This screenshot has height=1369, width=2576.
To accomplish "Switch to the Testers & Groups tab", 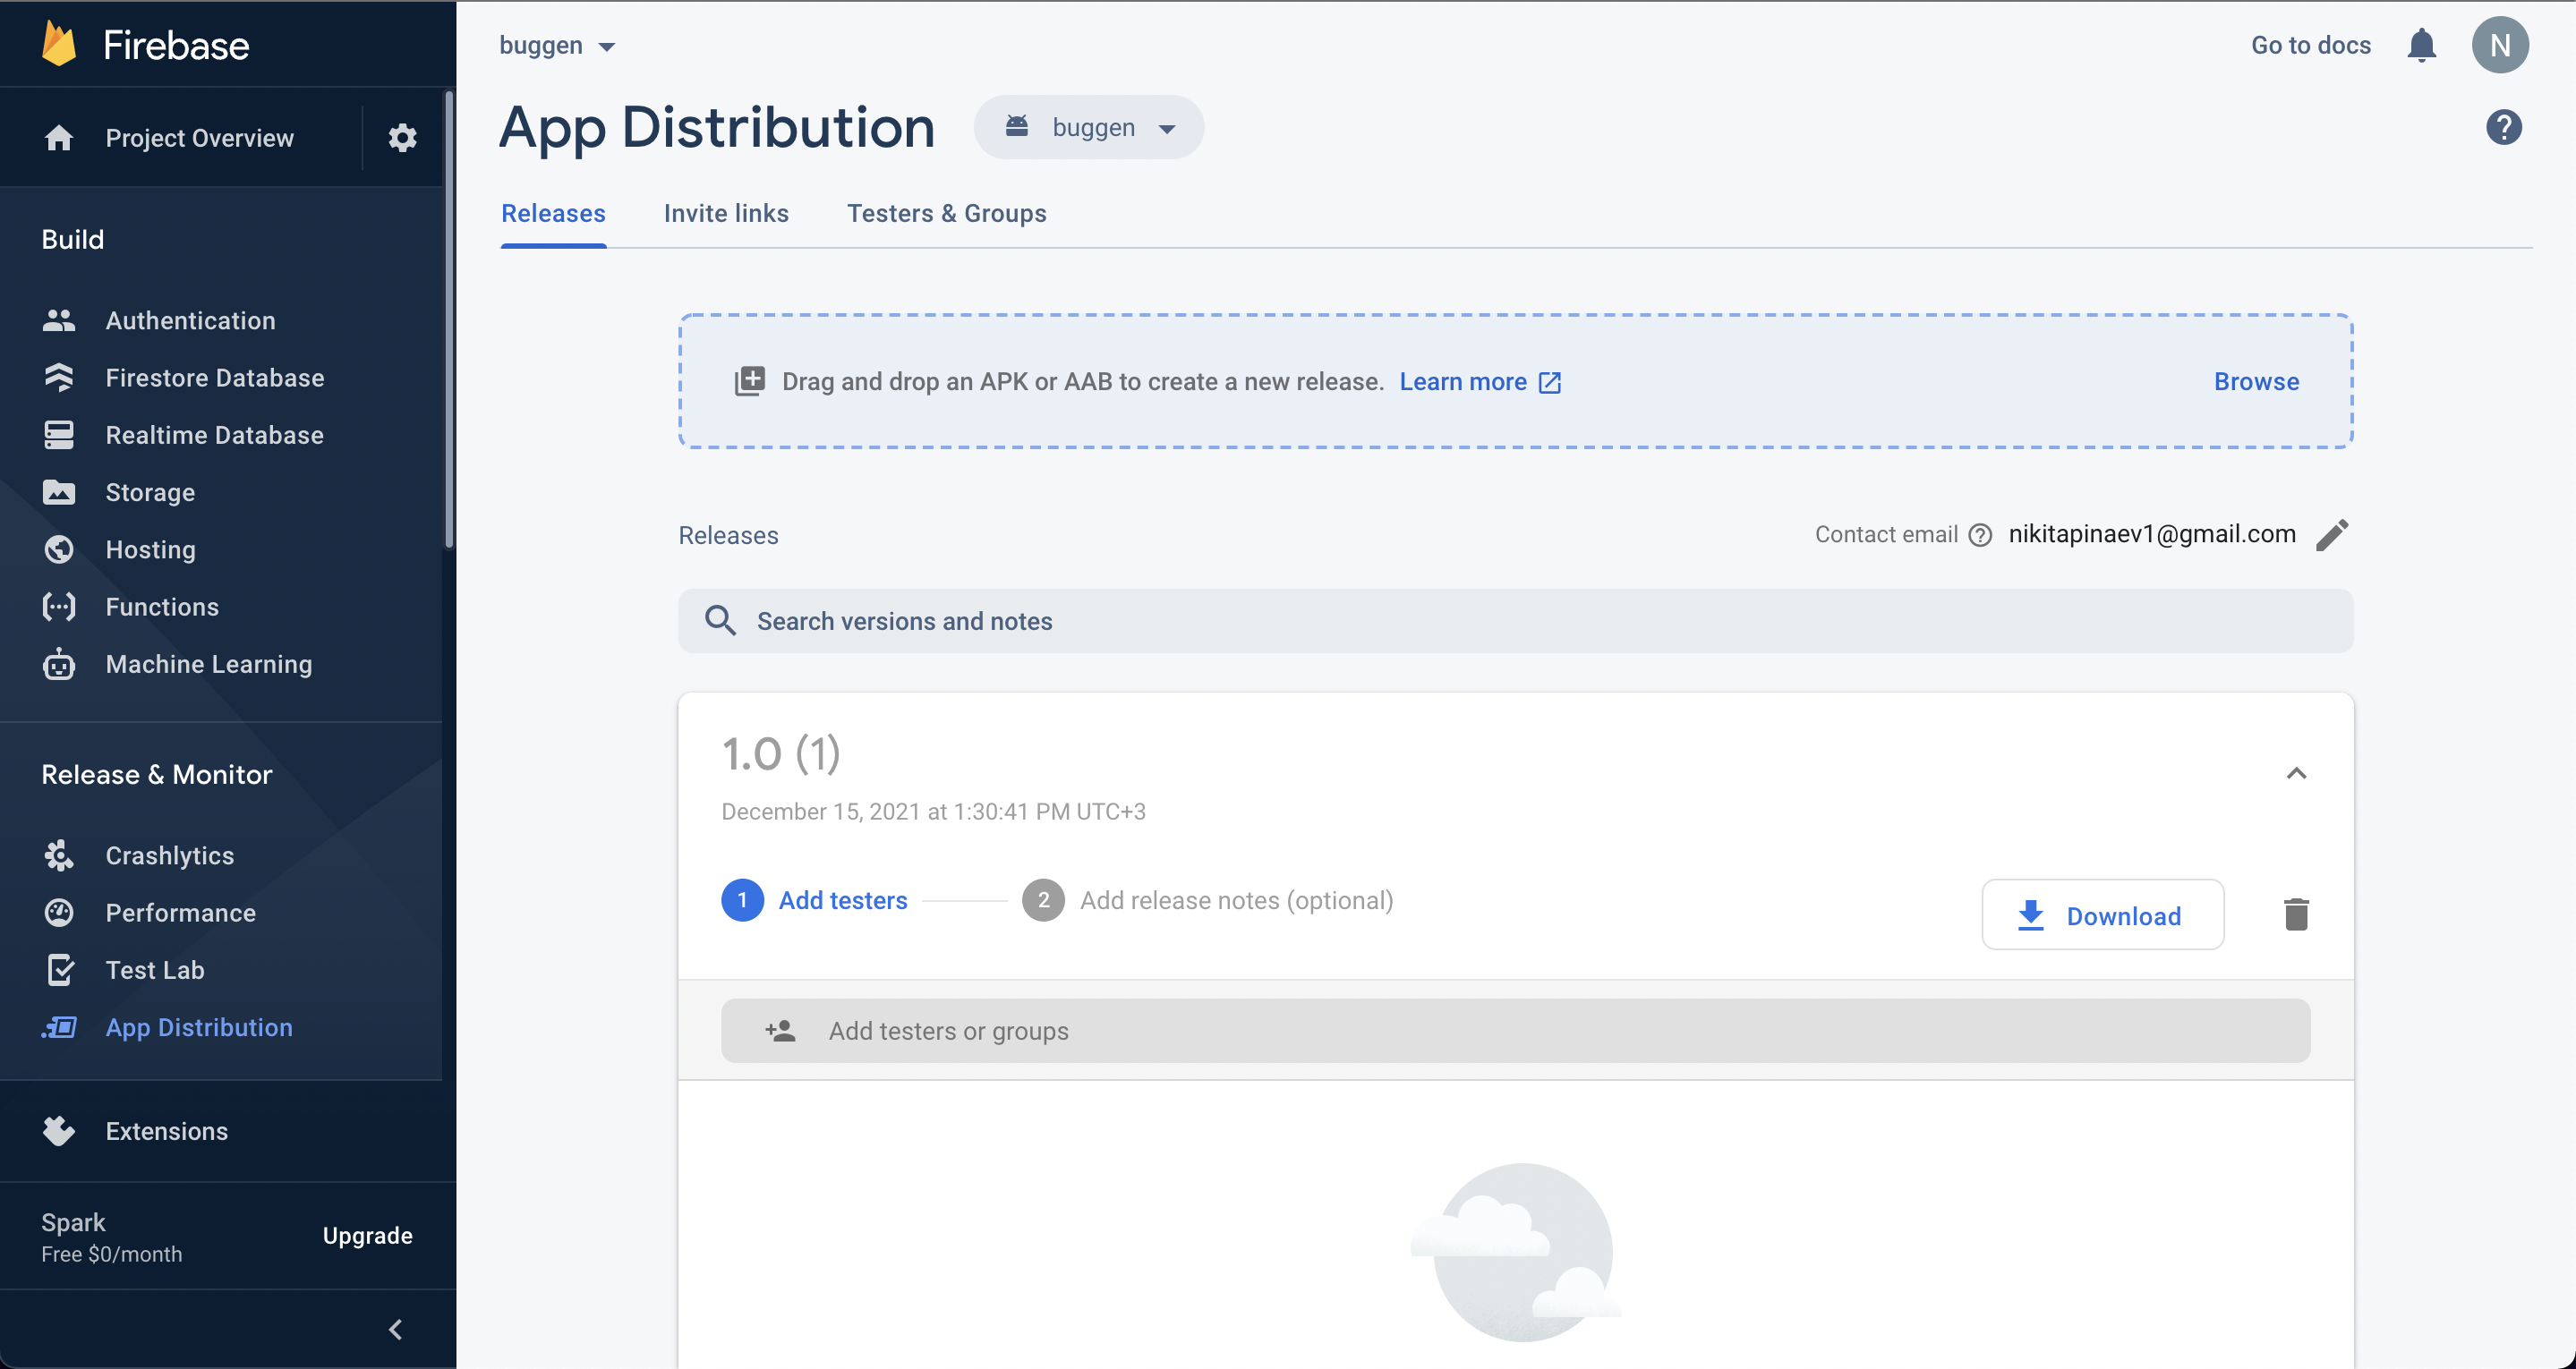I will (x=947, y=213).
